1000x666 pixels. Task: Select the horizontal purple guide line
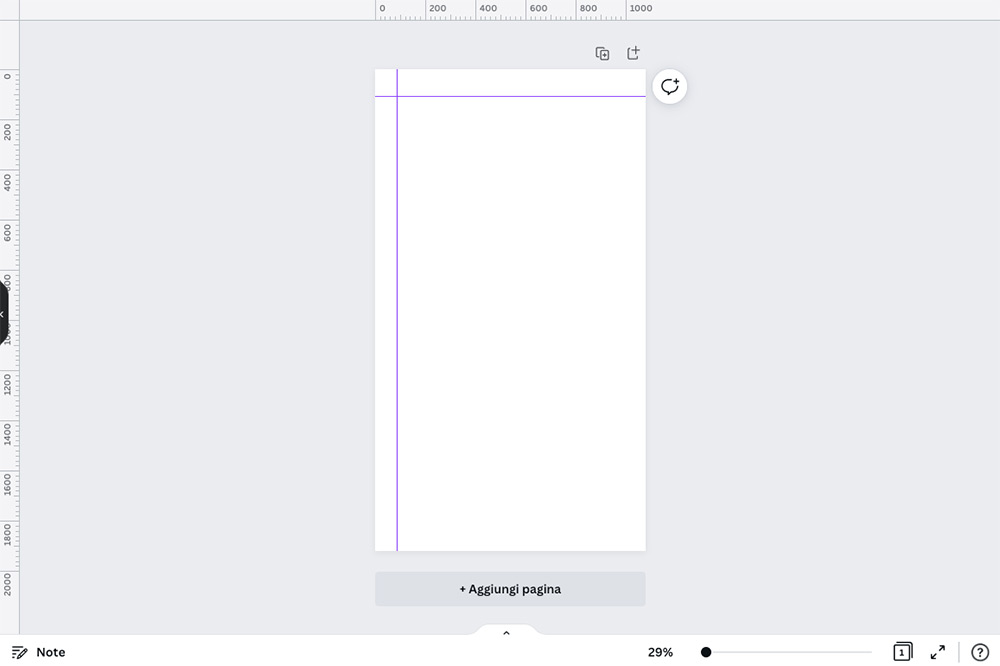click(x=520, y=96)
